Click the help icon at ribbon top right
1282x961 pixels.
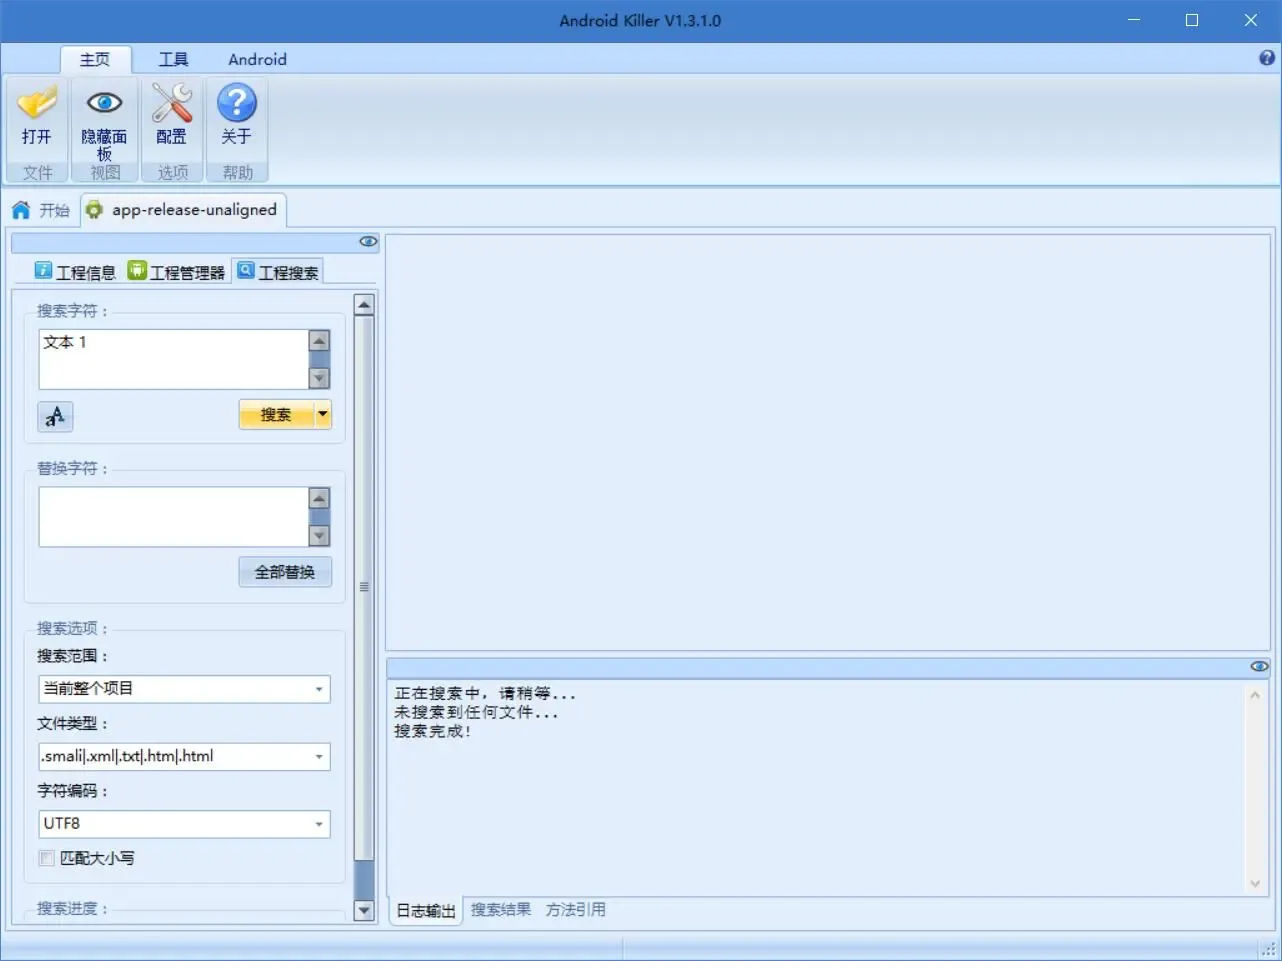(x=1267, y=58)
